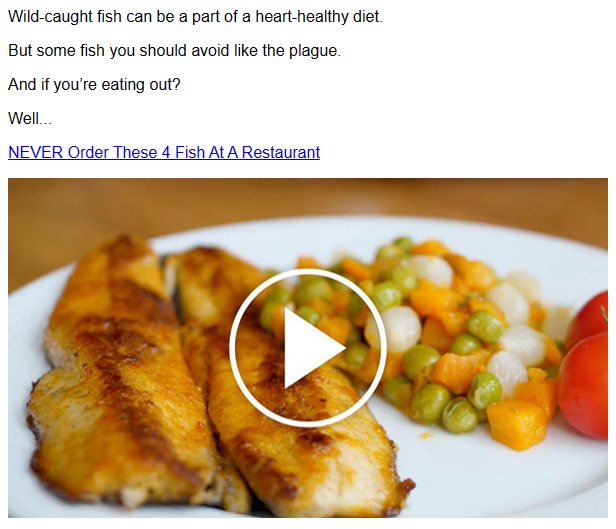Click the orange carrot cube near the tomato
616x529 pixels.
[518, 424]
